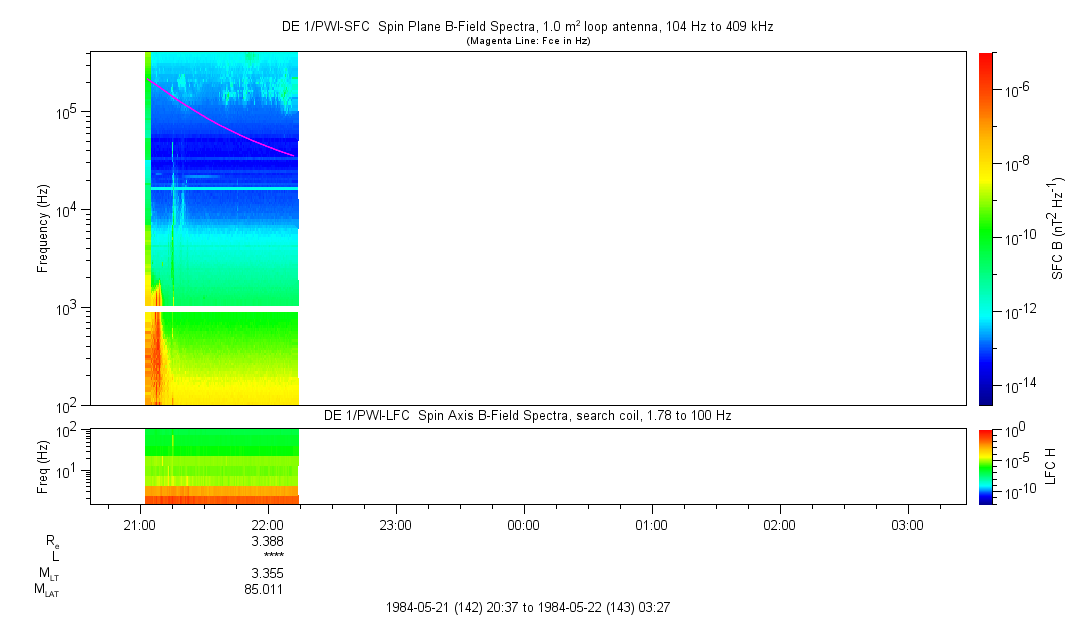The image size is (1083, 620).
Task: Select the 22:00 time axis tick label
Action: click(x=268, y=524)
